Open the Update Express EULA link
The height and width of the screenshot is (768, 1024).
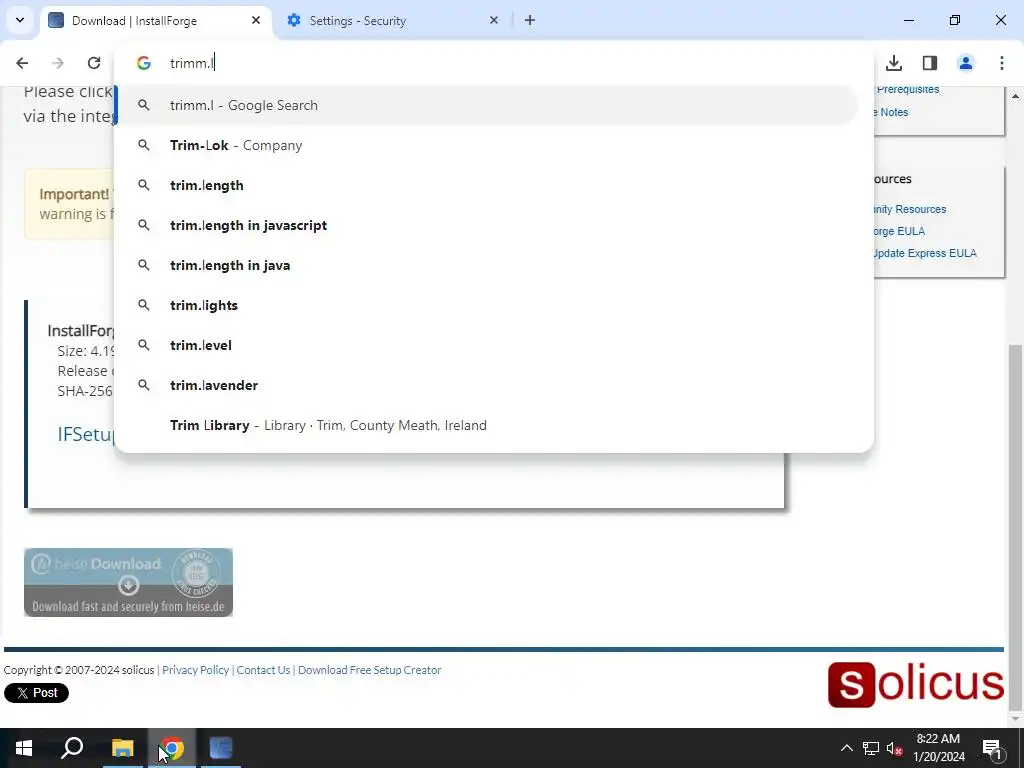pos(925,253)
